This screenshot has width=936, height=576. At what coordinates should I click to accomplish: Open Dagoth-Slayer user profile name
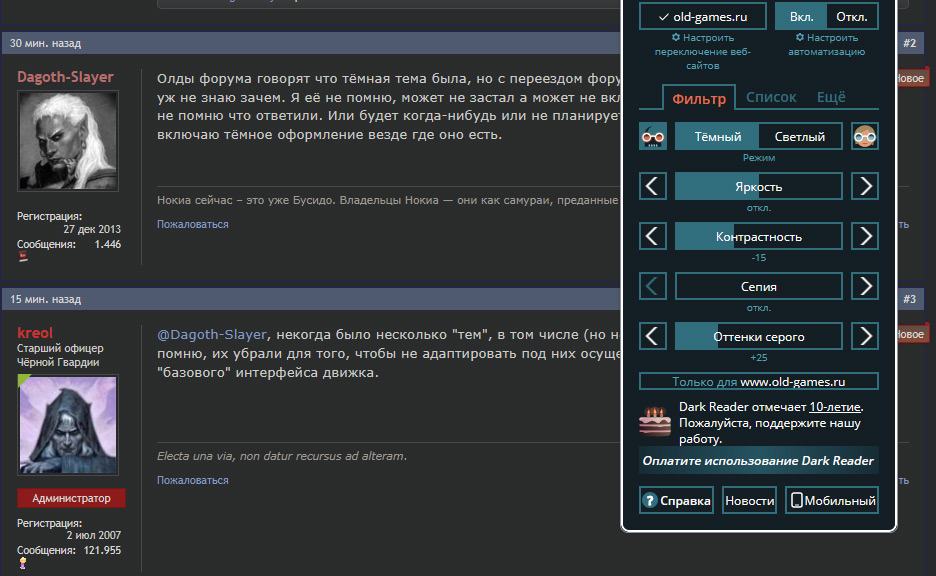65,77
